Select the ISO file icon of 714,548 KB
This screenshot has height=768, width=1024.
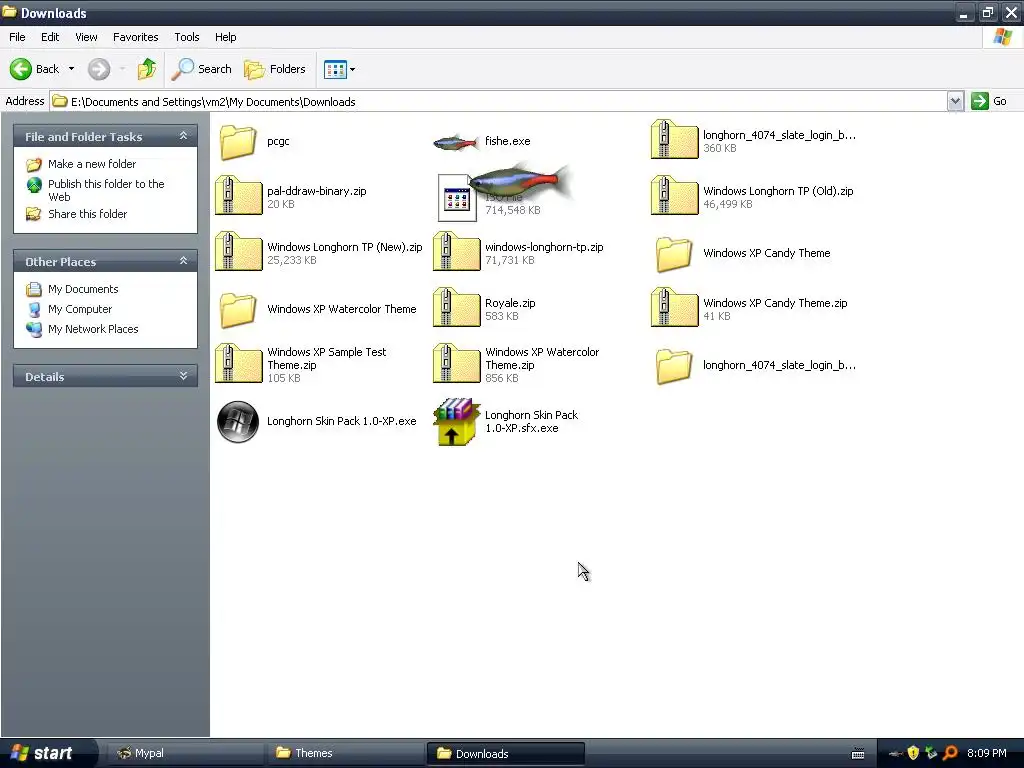click(x=456, y=198)
